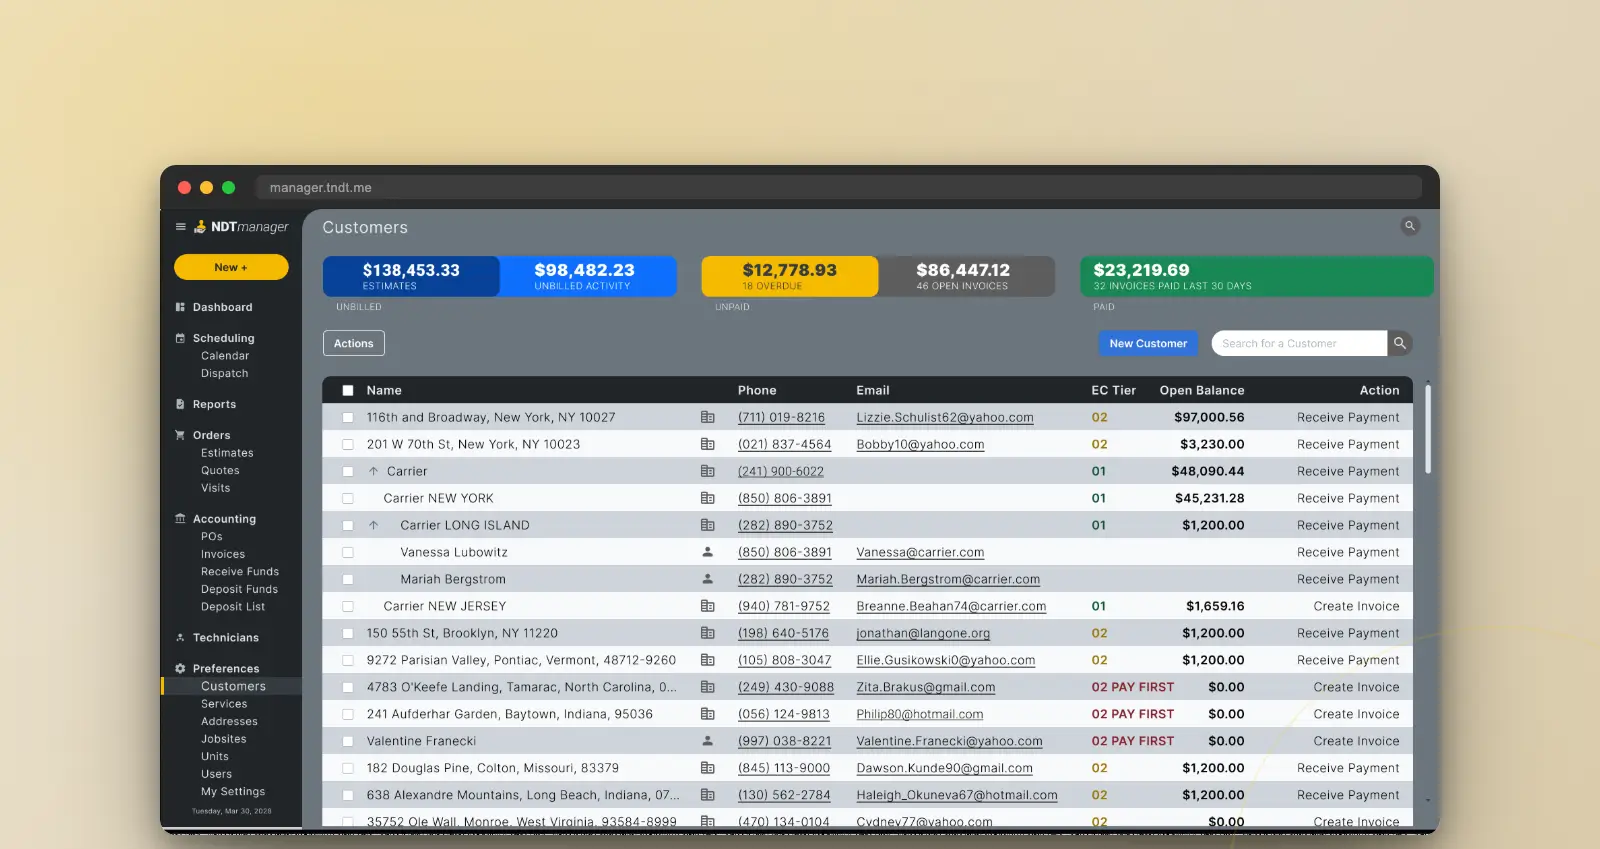Click the $98,482.23 Unbilled Activity card
This screenshot has width=1600, height=849.
pos(588,276)
